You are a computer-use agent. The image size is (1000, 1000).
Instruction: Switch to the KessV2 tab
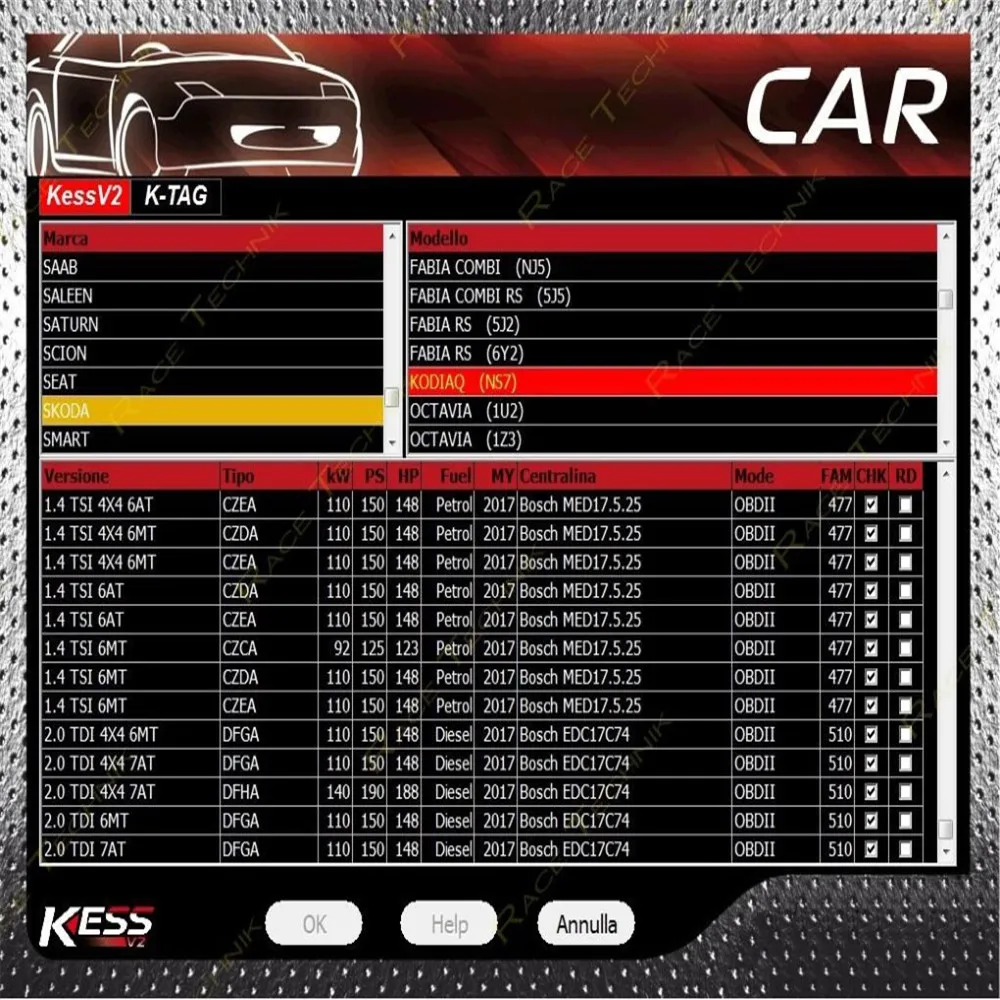(x=85, y=196)
